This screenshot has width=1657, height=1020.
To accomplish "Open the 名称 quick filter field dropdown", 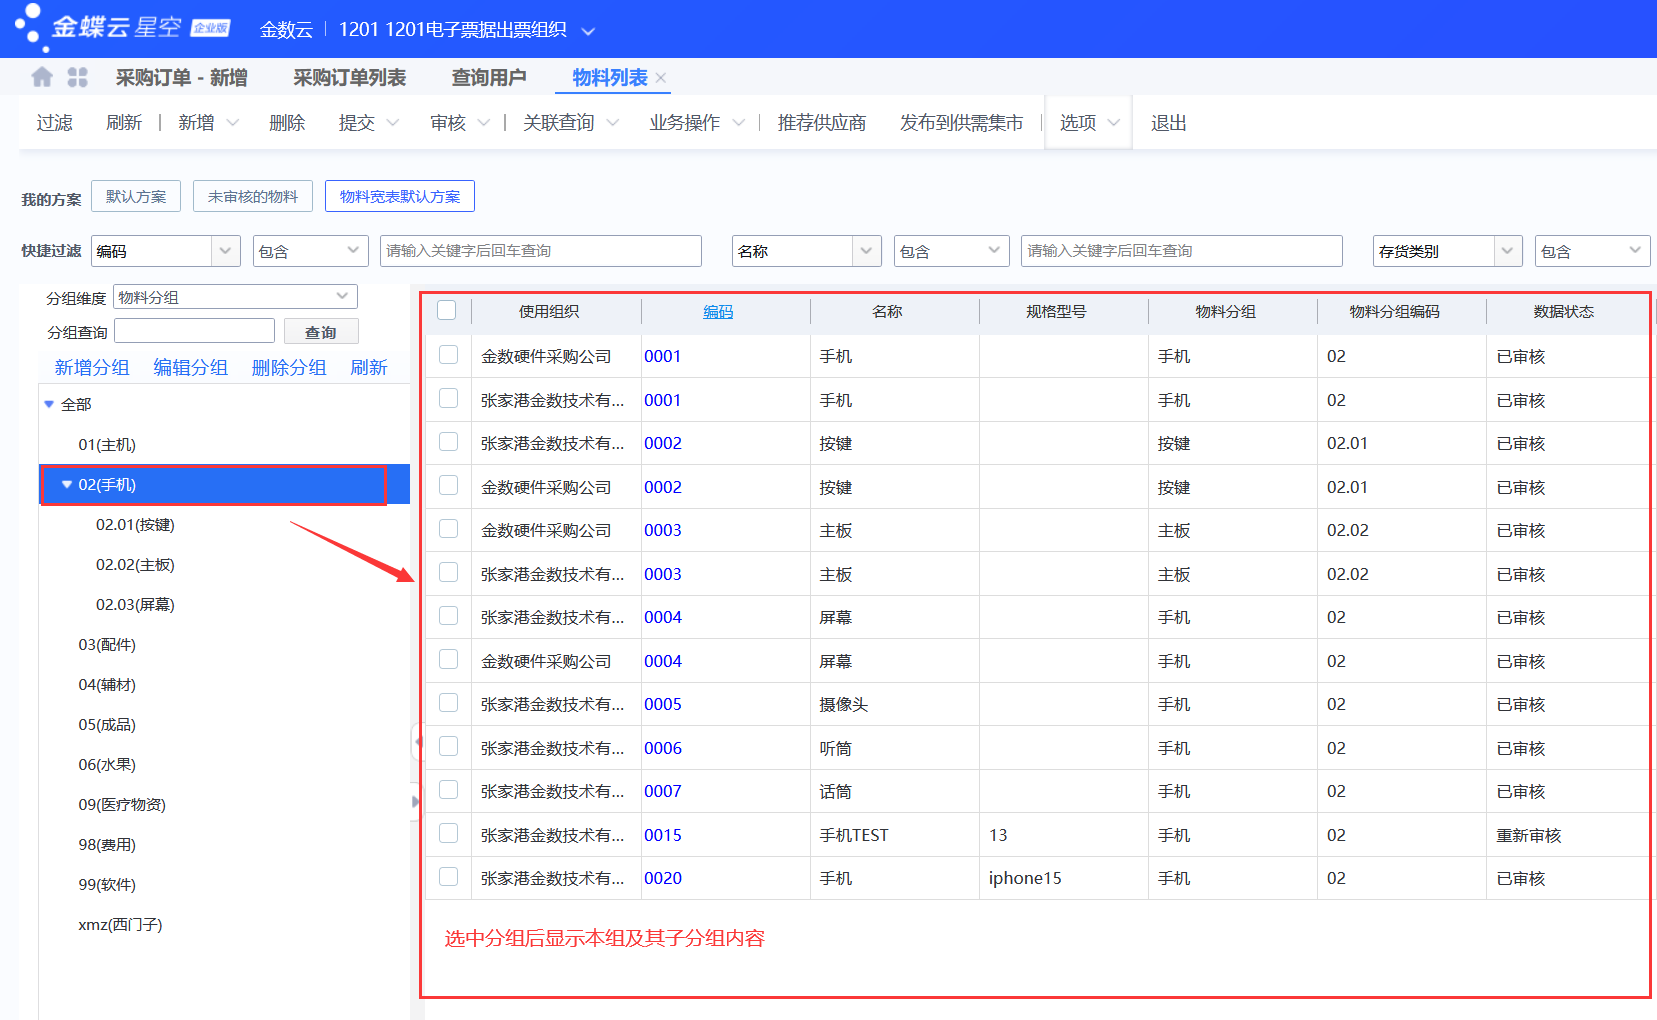I will (x=867, y=251).
